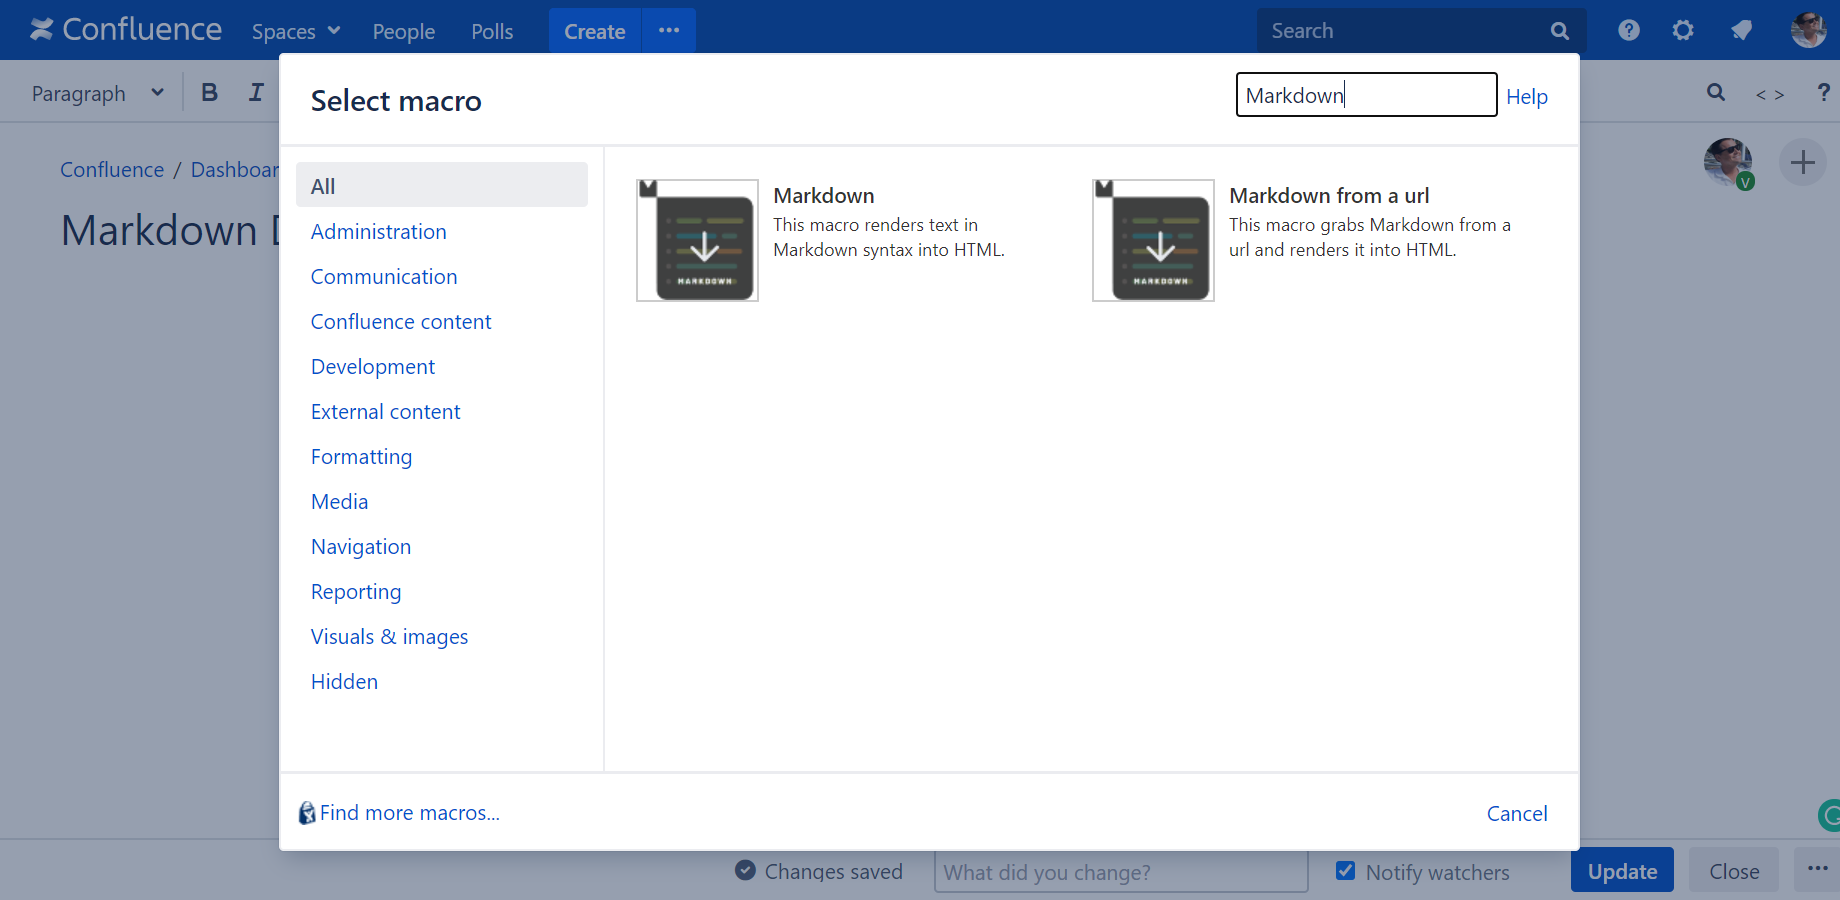
Task: Select the All macro category
Action: 442,185
